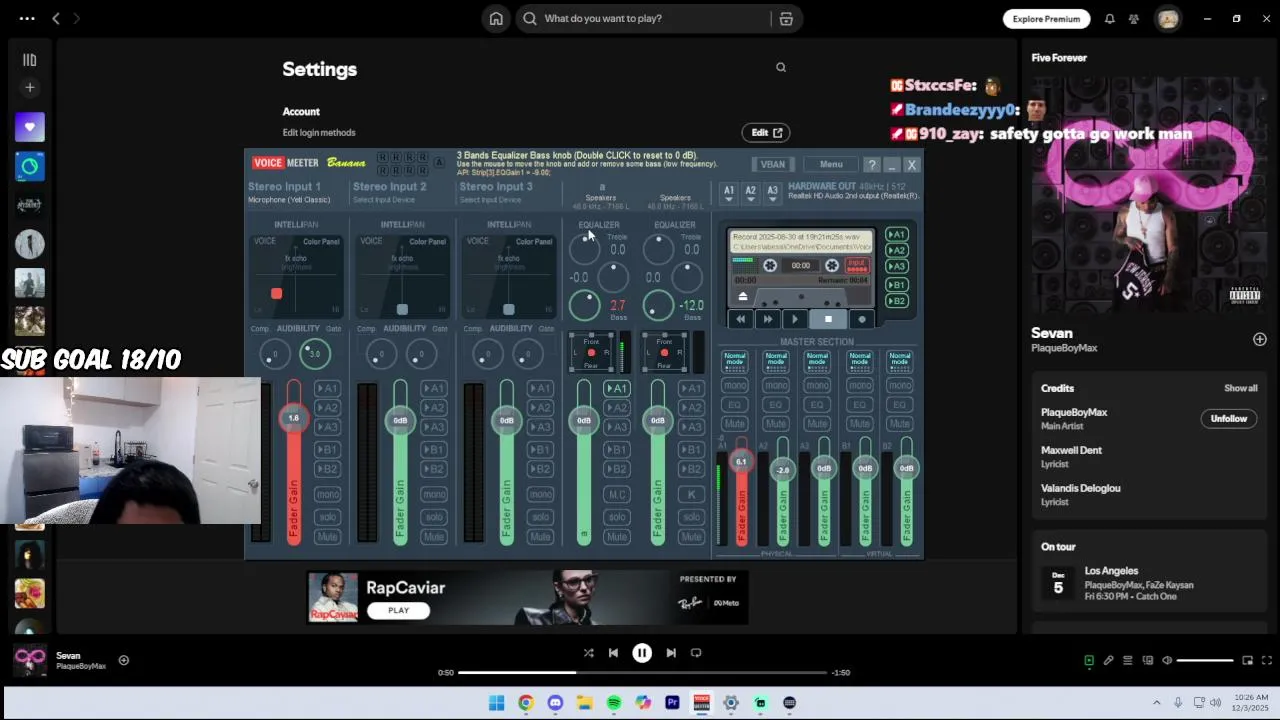Open Browse icon in Spotify search bar
Image resolution: width=1280 pixels, height=720 pixels.
786,18
